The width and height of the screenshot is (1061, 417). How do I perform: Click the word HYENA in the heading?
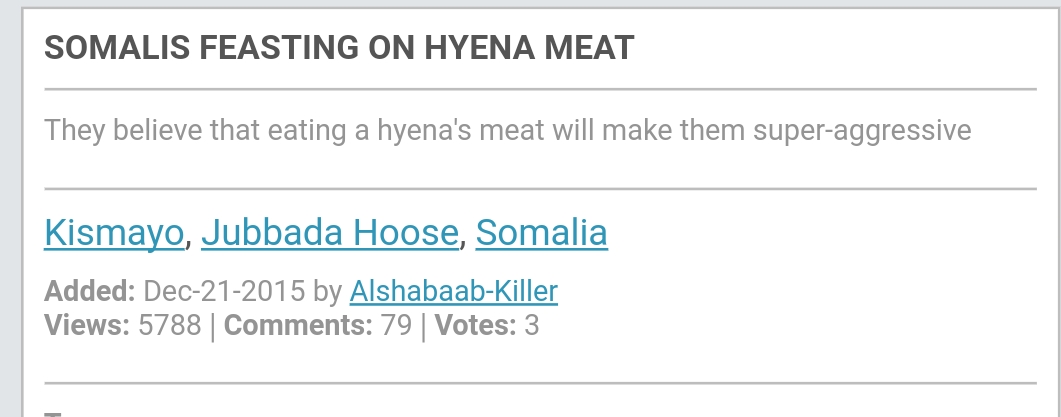[480, 47]
